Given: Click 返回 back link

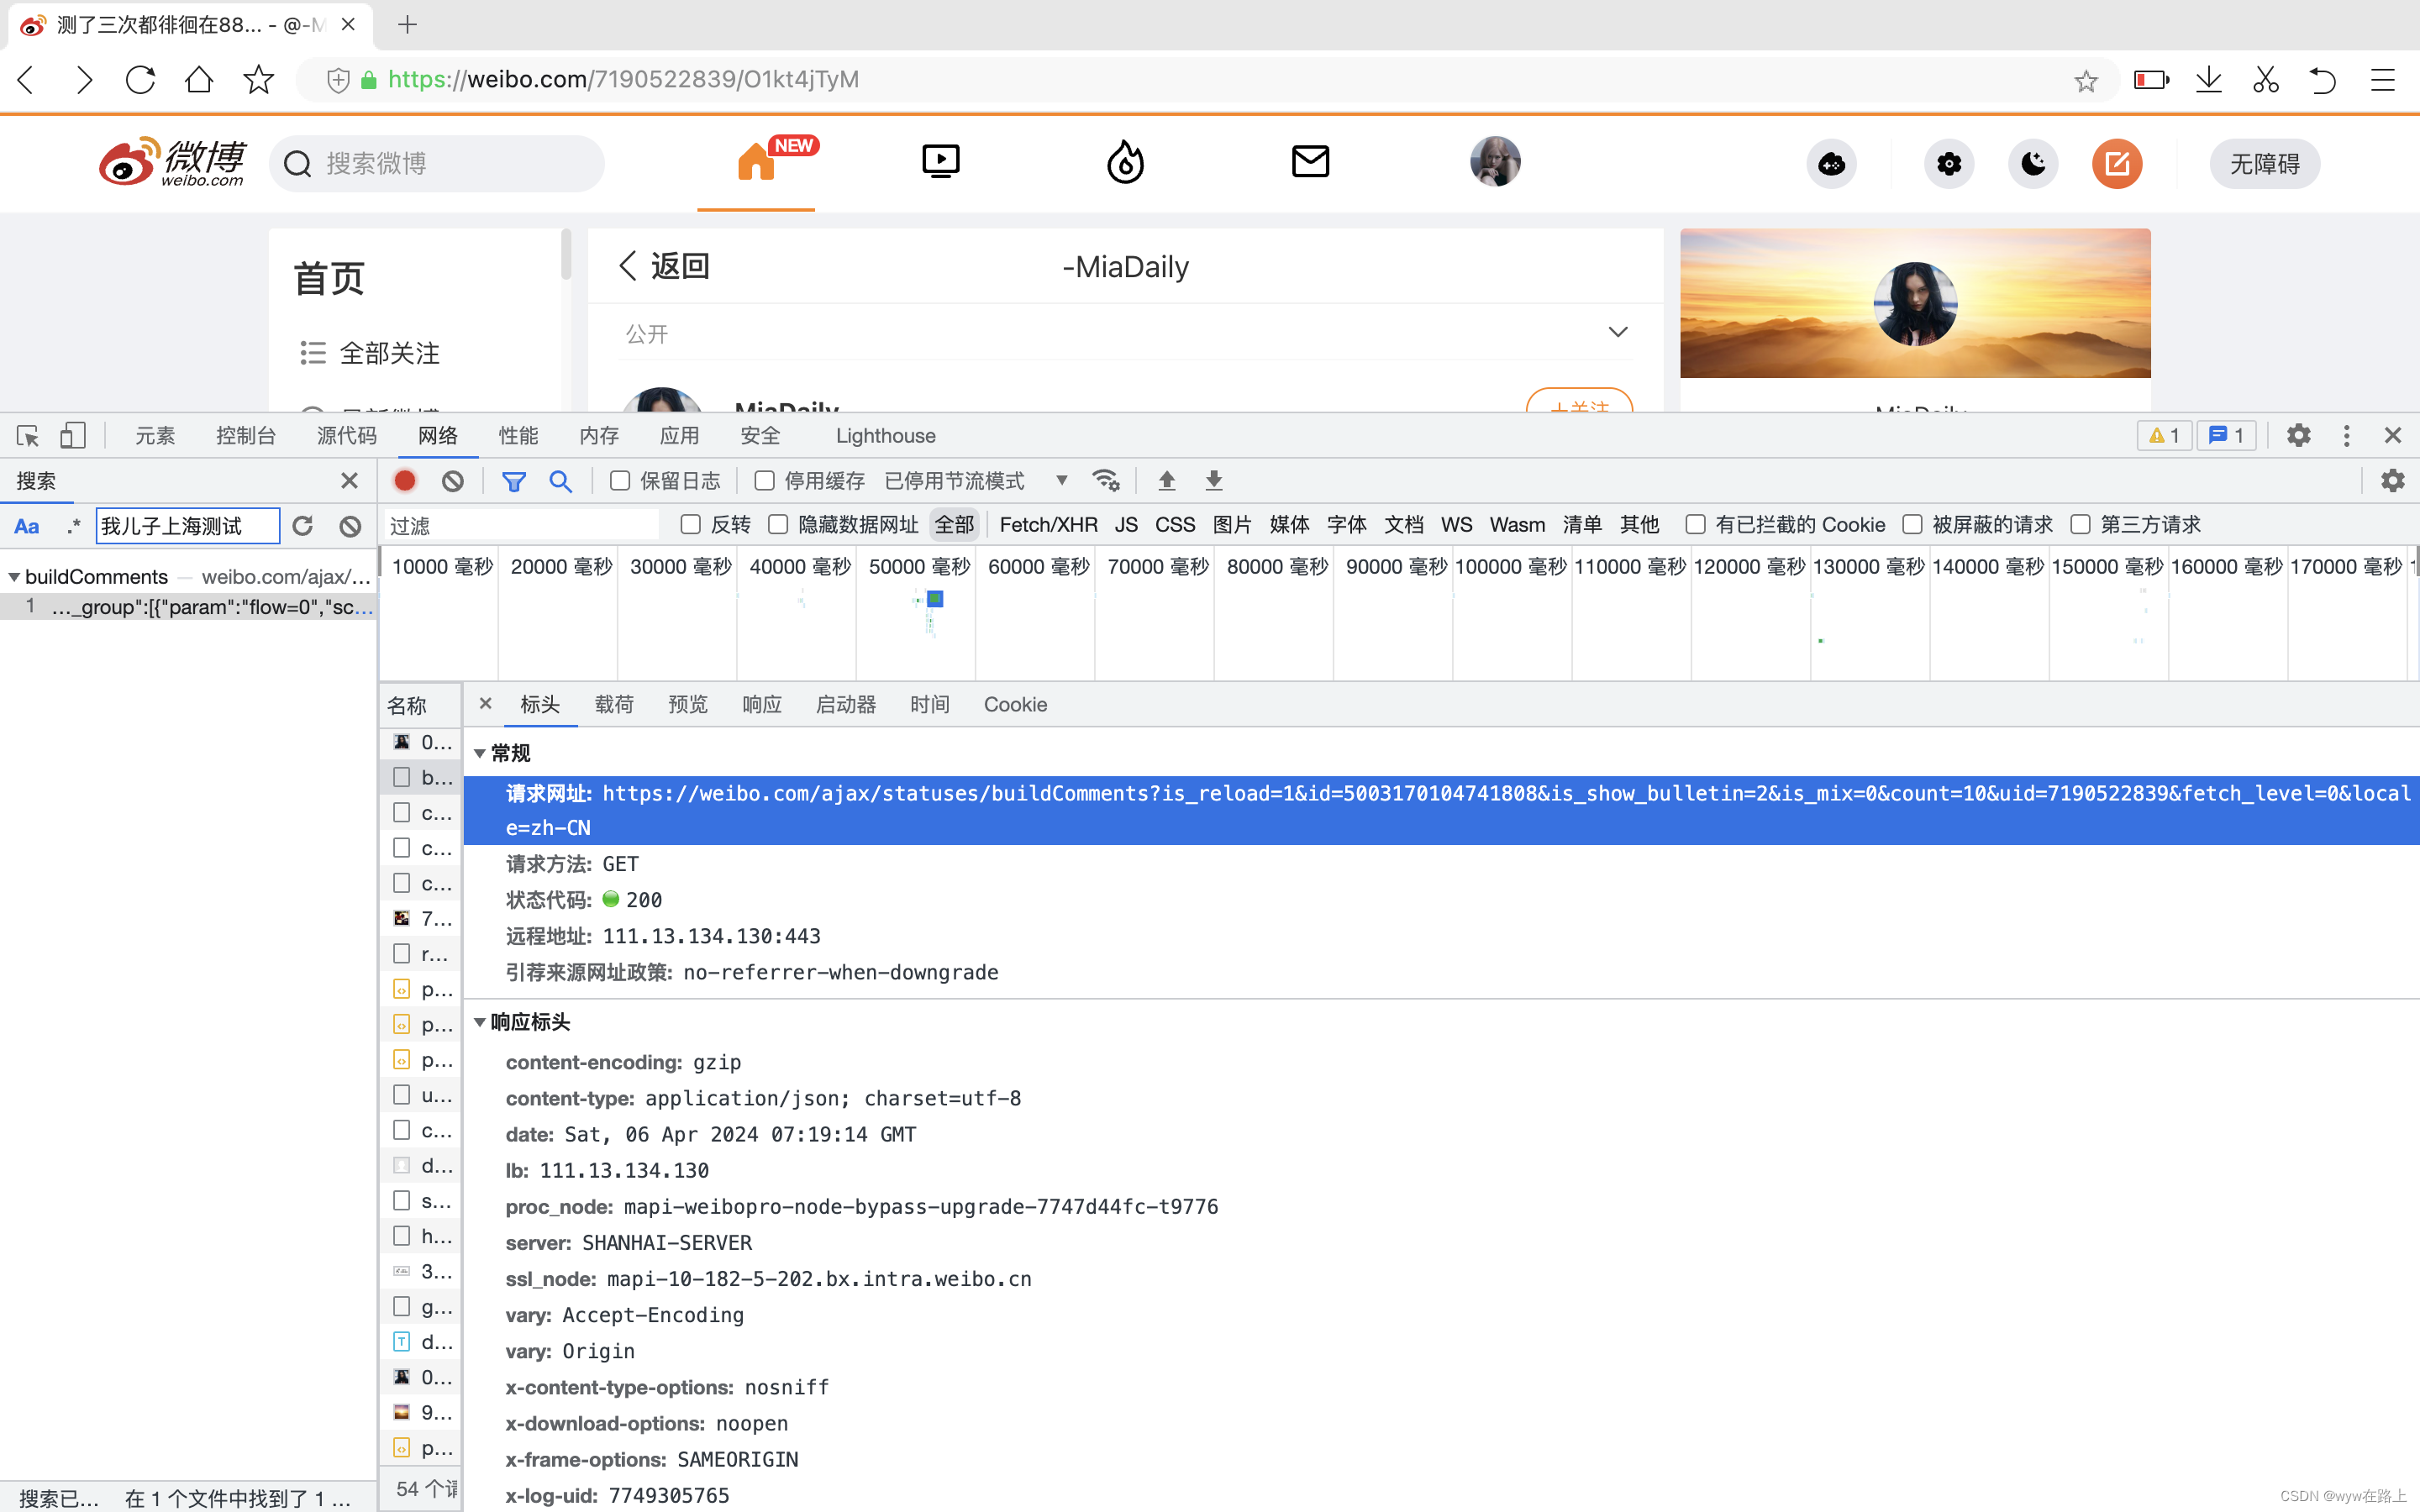Looking at the screenshot, I should pos(664,266).
